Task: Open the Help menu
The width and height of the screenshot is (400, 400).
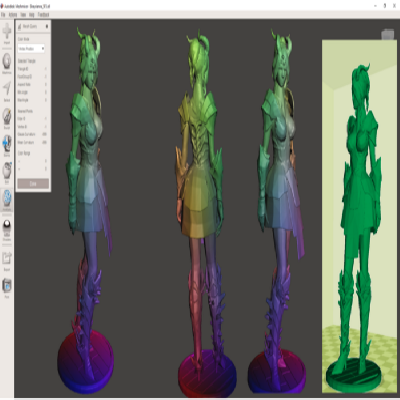Action: coord(32,15)
